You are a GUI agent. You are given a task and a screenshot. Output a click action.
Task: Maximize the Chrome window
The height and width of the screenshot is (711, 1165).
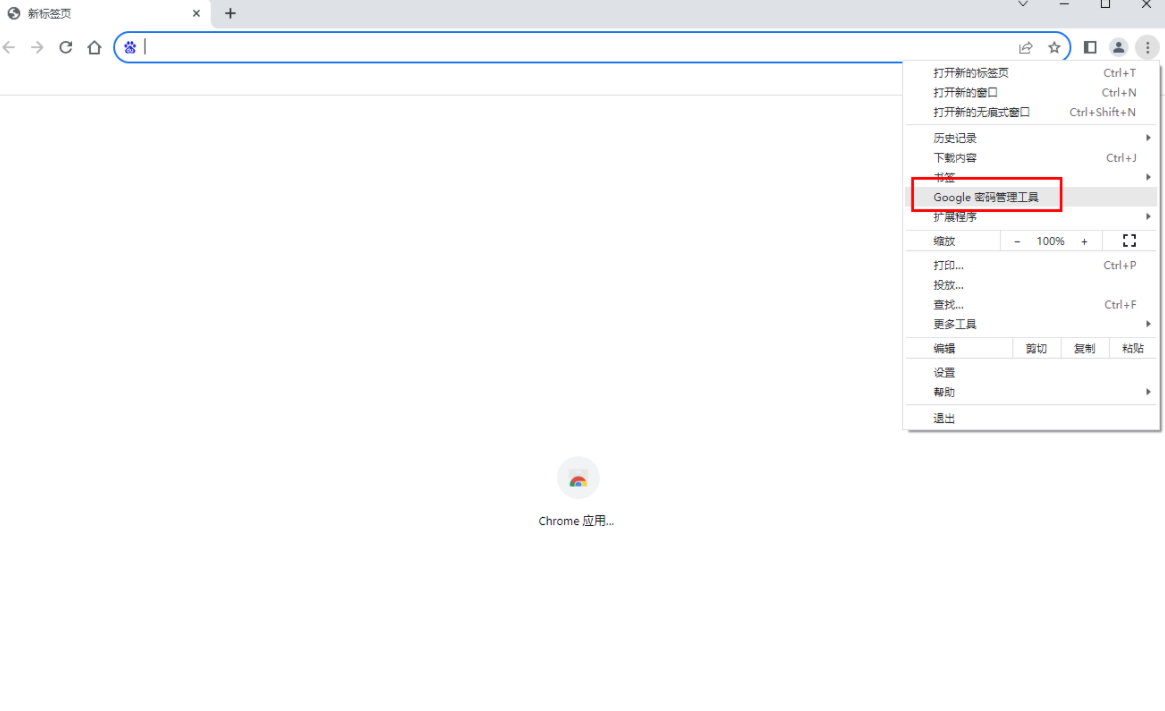[x=1106, y=4]
